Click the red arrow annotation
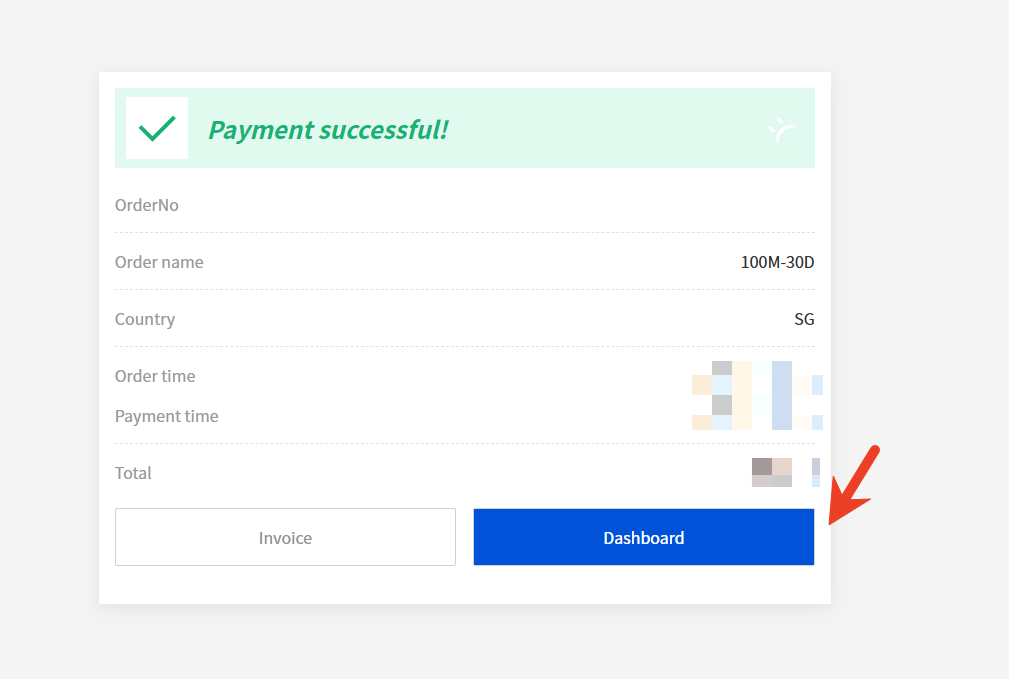 (x=853, y=483)
